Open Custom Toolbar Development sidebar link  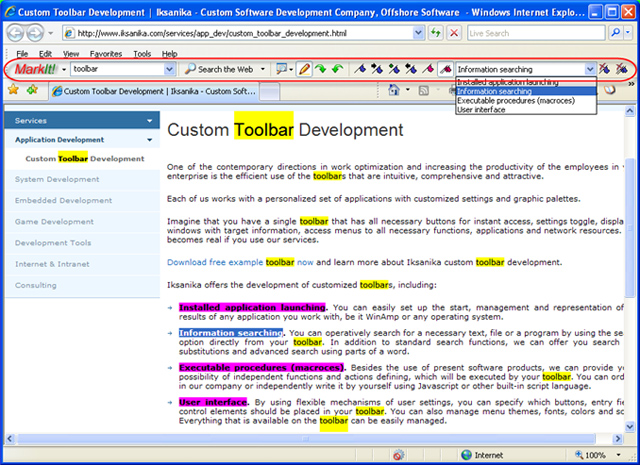(84, 159)
